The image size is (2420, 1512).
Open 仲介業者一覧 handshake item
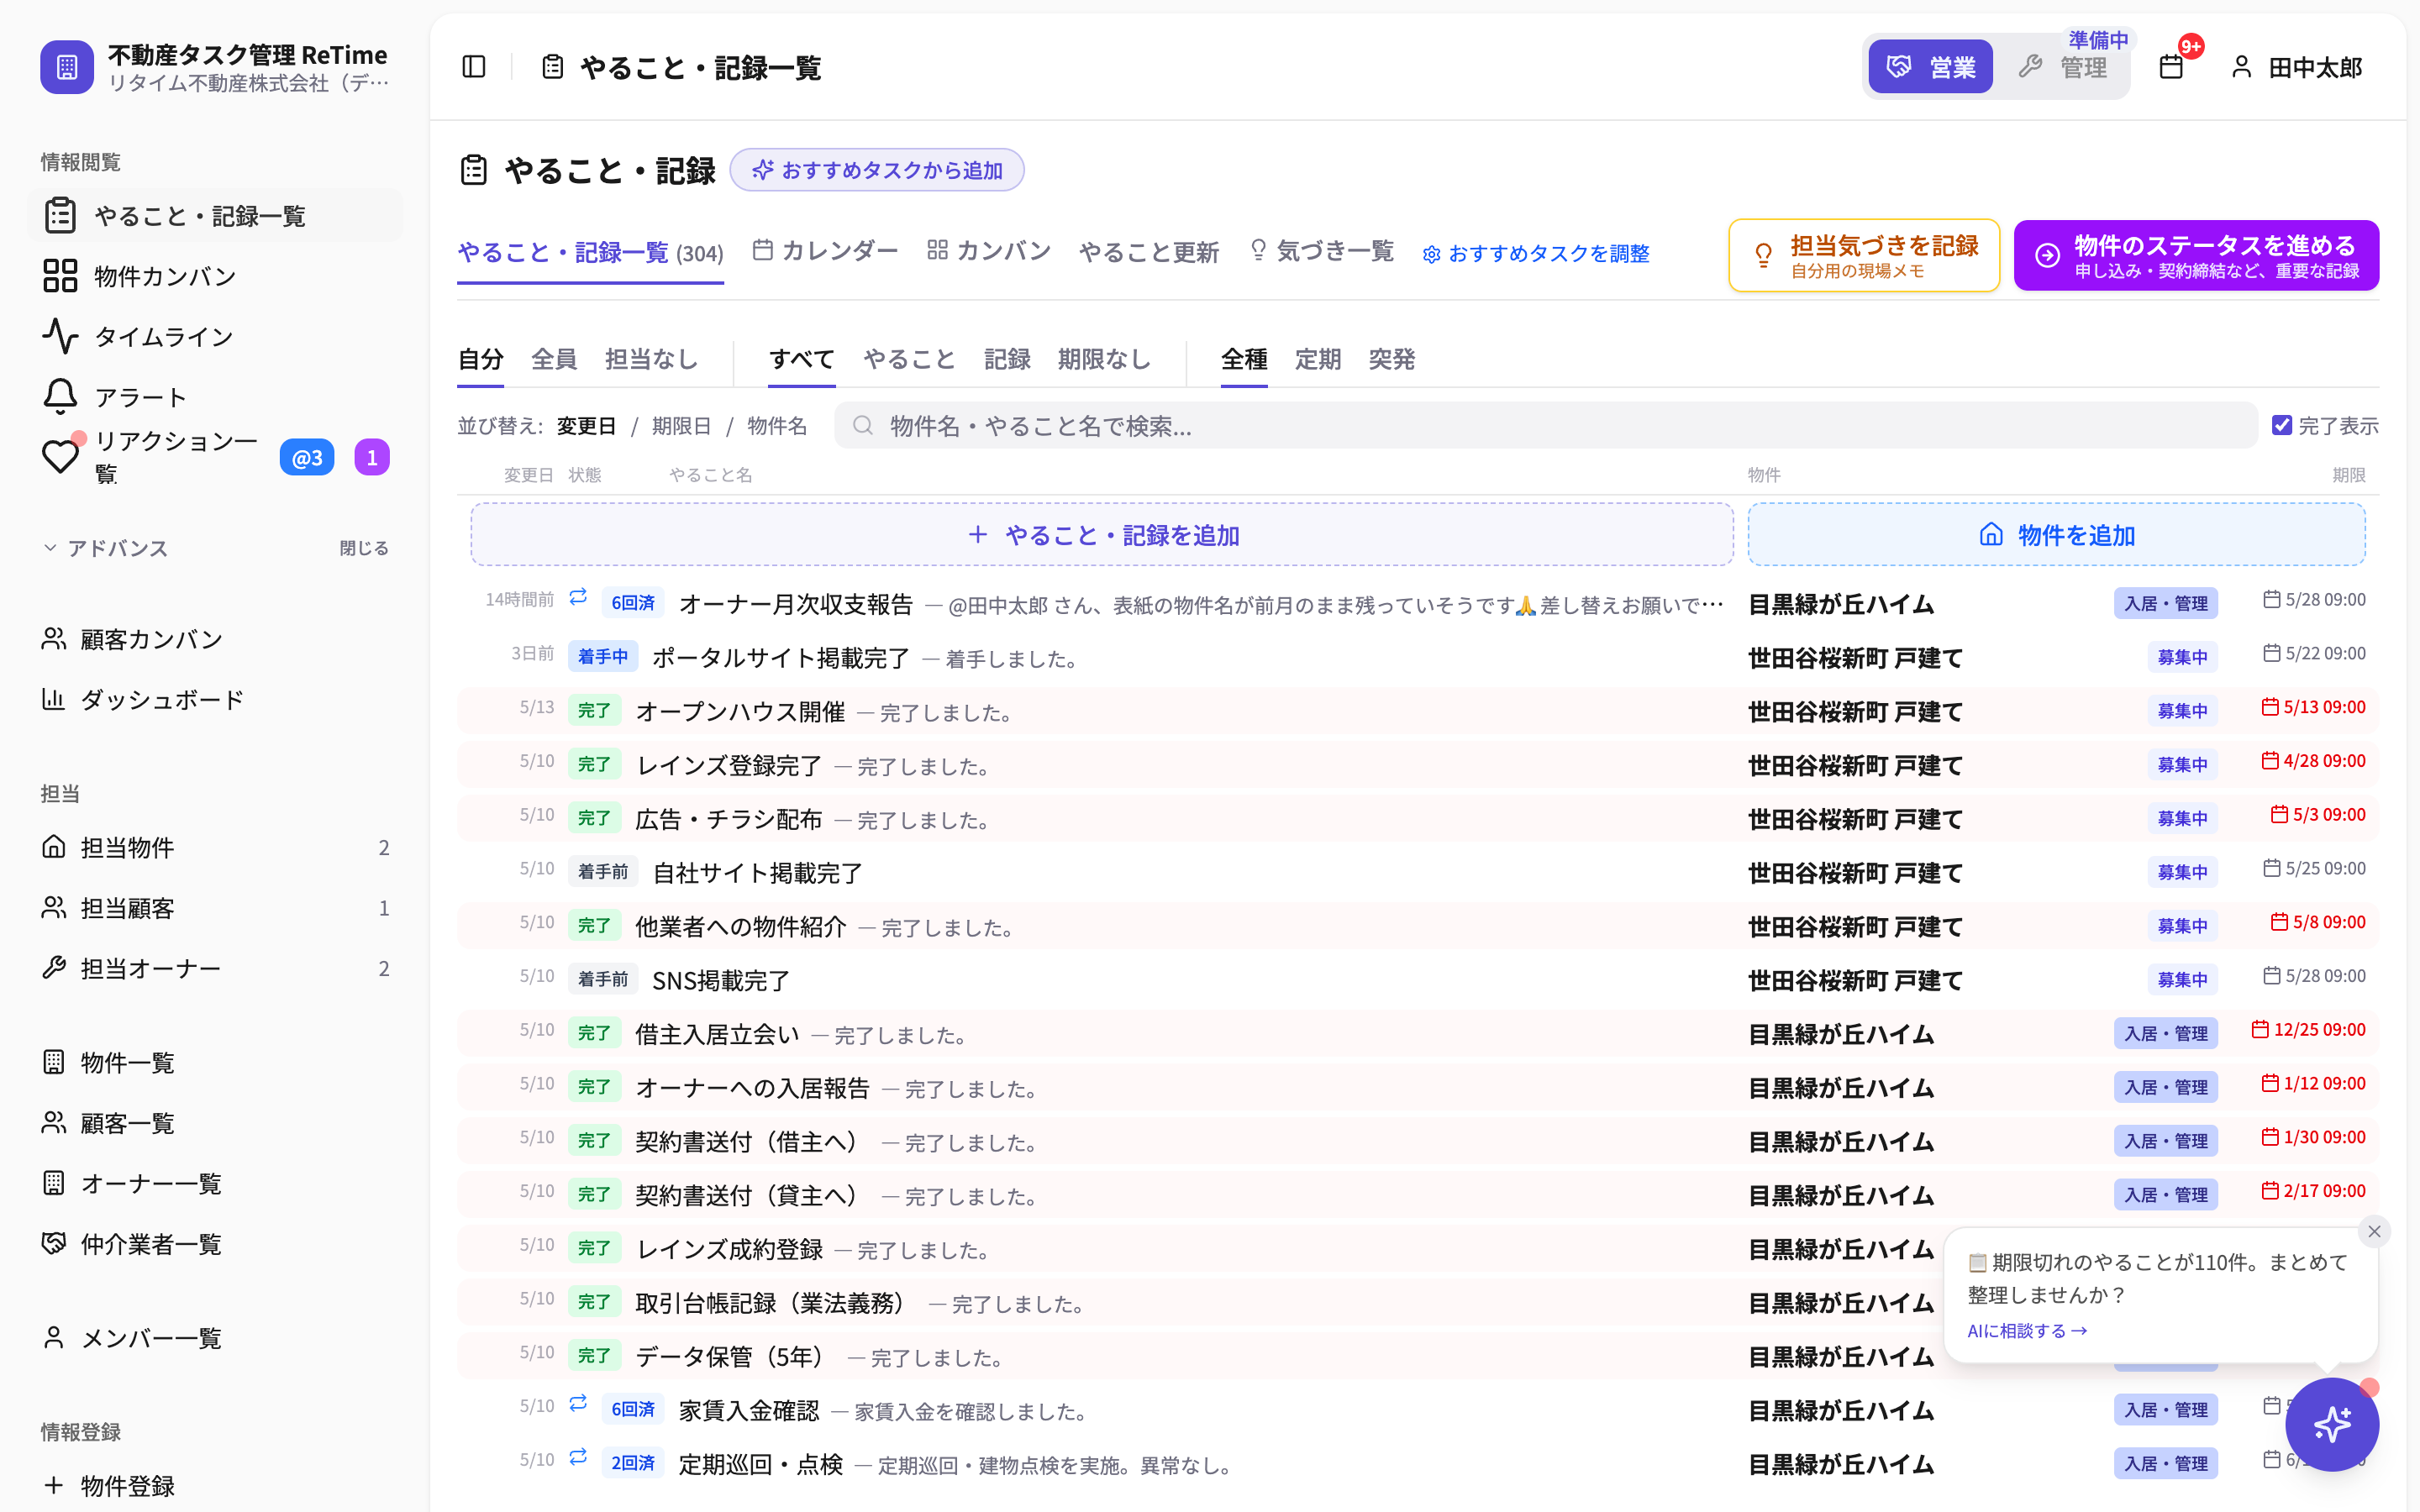pos(215,1244)
